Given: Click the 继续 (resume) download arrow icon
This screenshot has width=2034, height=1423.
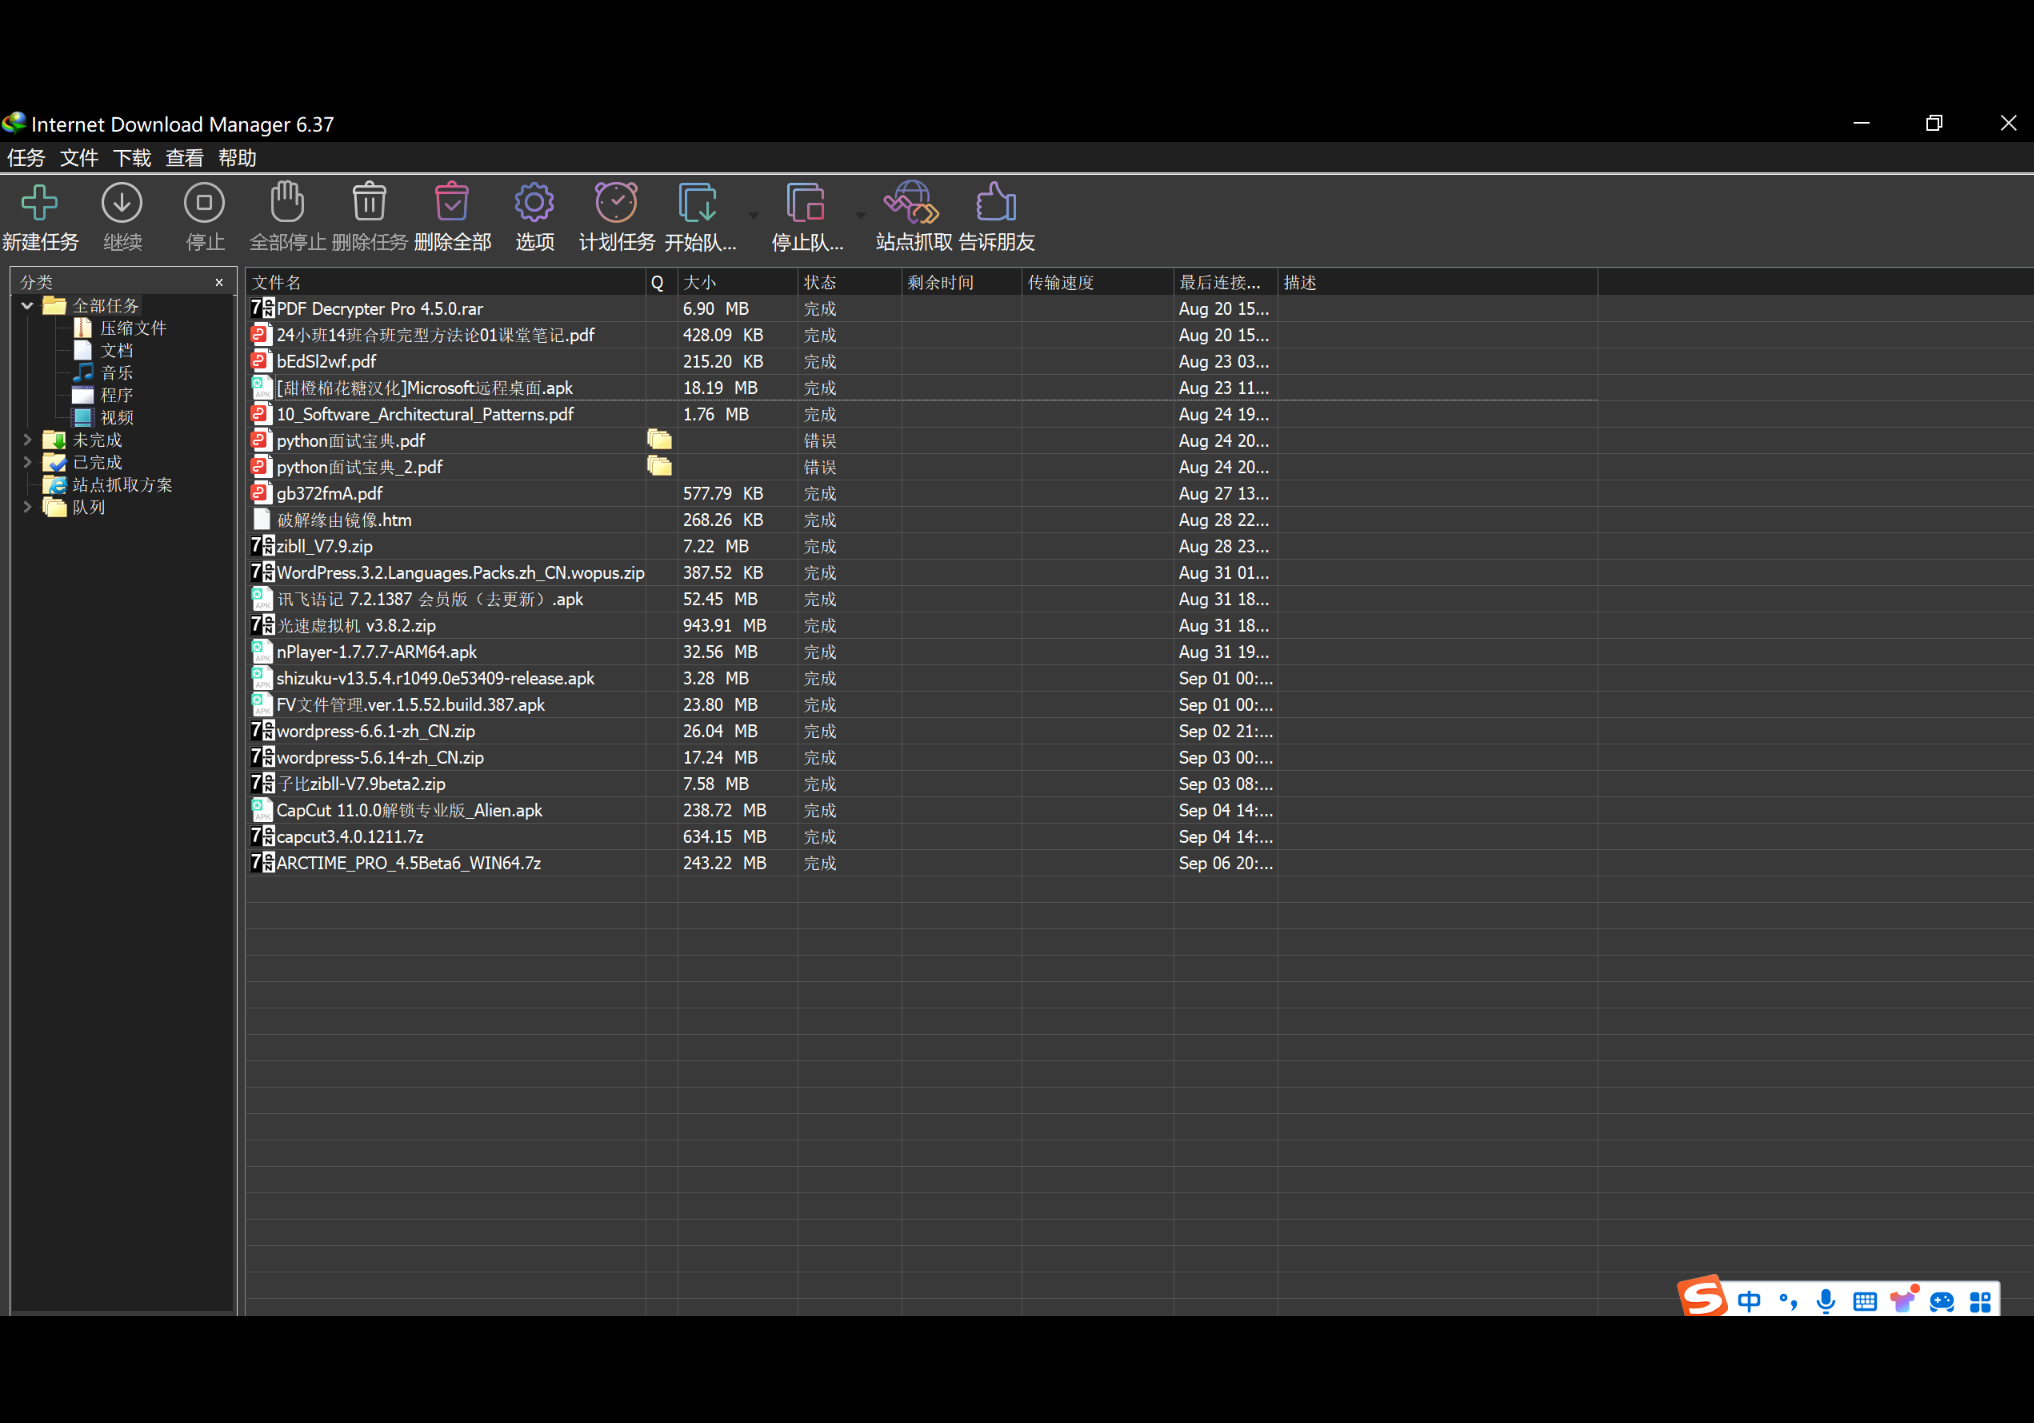Looking at the screenshot, I should [x=122, y=203].
